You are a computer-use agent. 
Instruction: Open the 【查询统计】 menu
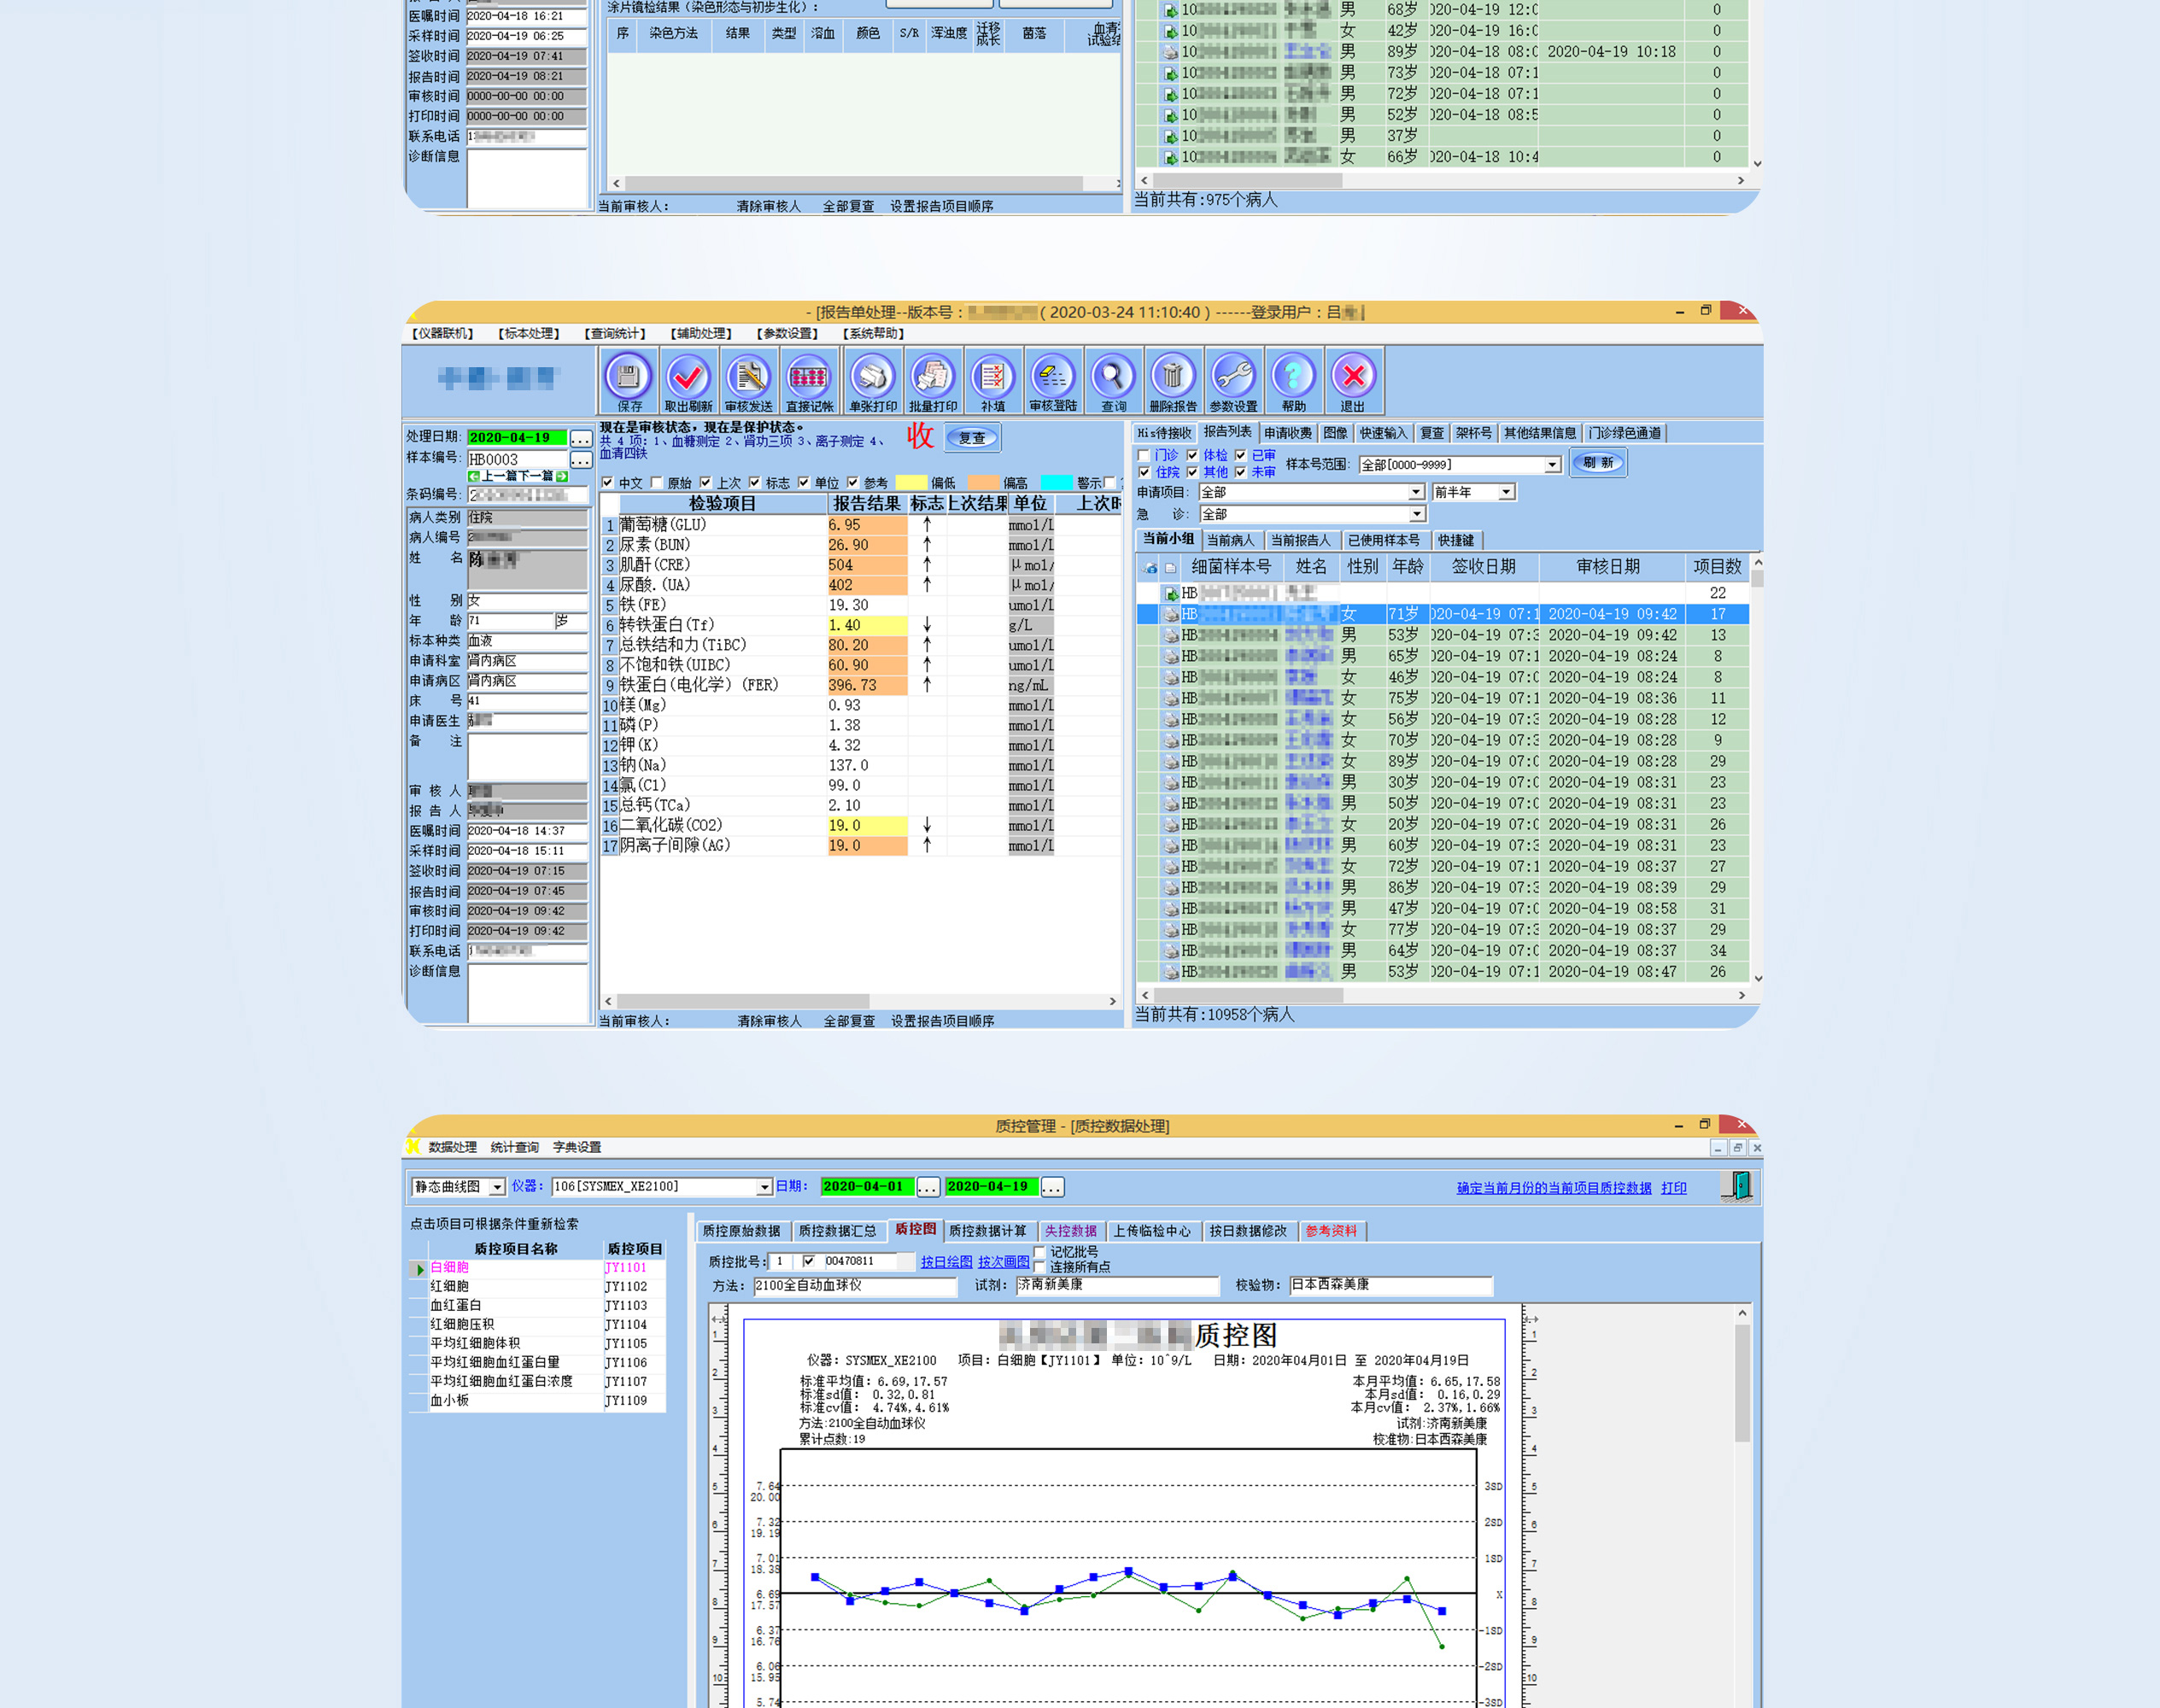(x=615, y=334)
